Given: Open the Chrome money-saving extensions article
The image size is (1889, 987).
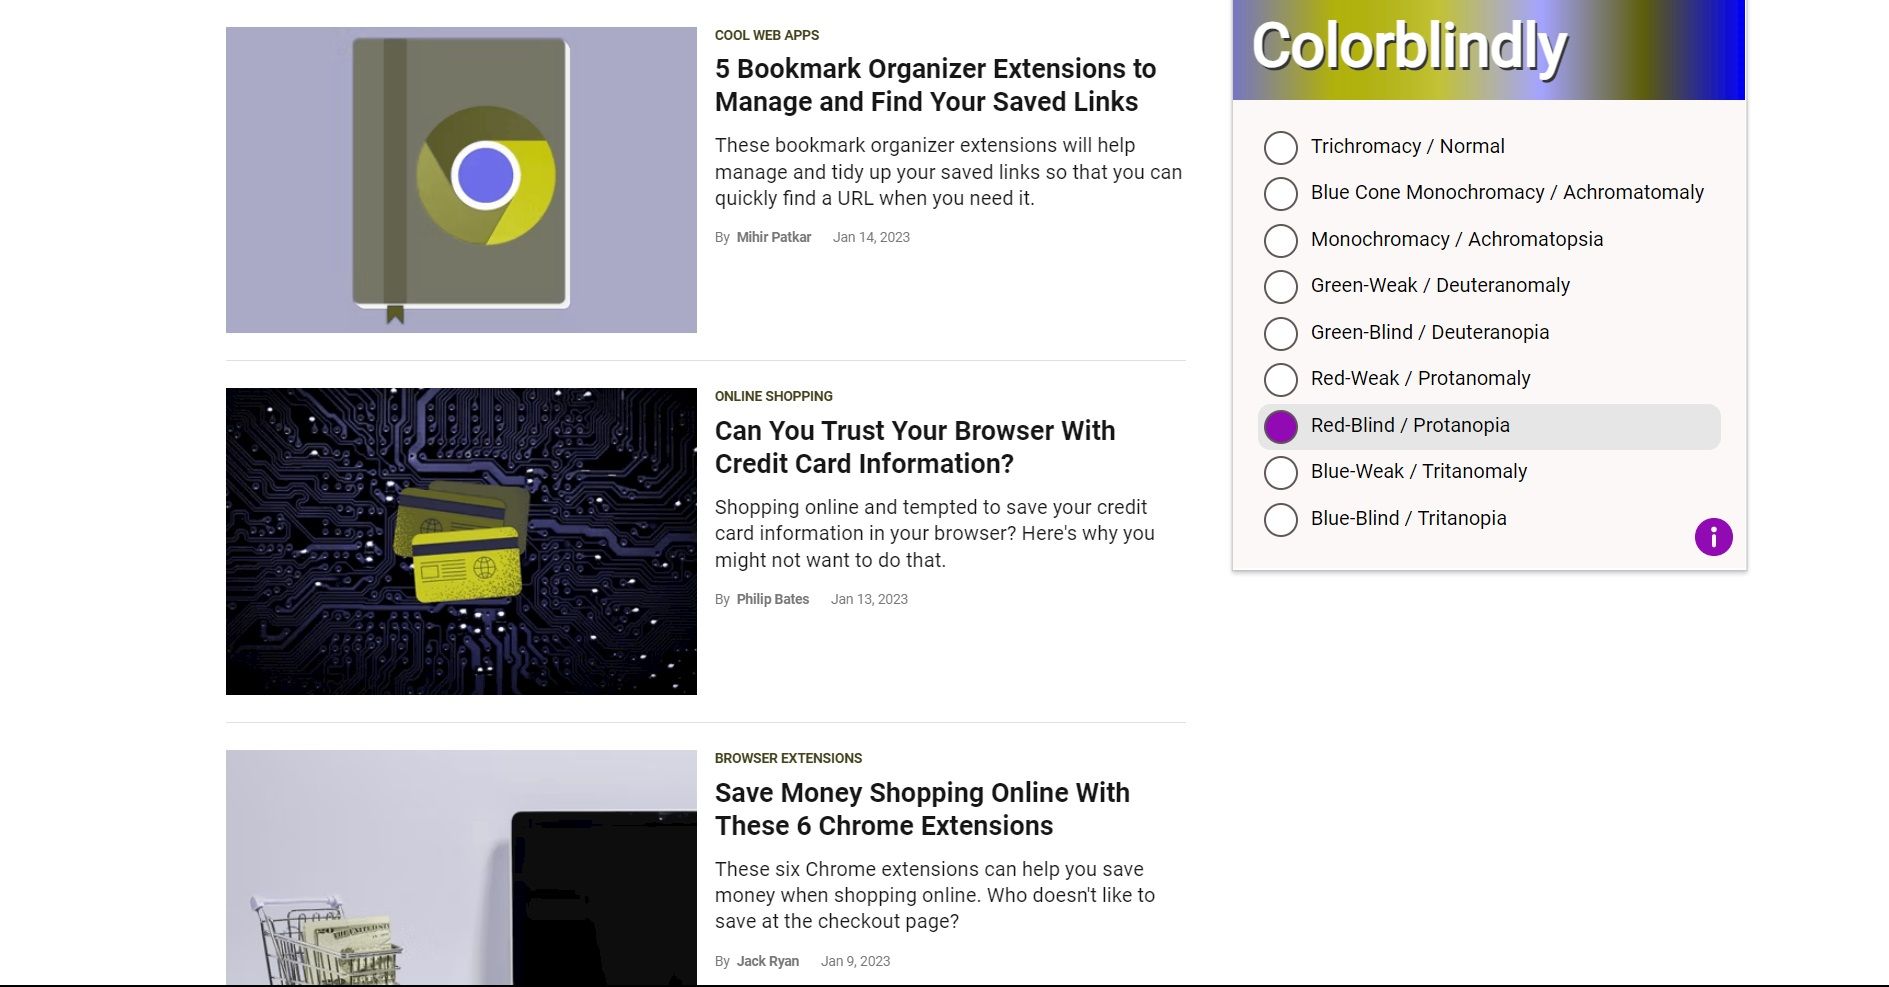Looking at the screenshot, I should coord(921,809).
